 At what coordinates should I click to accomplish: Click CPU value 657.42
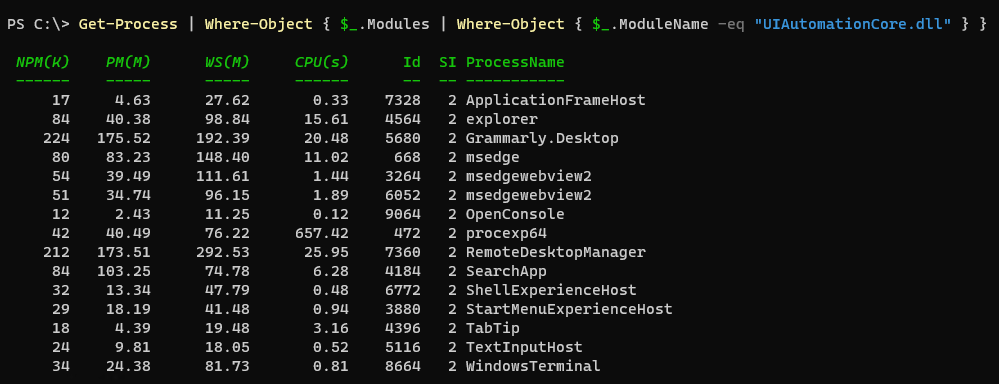pos(322,233)
